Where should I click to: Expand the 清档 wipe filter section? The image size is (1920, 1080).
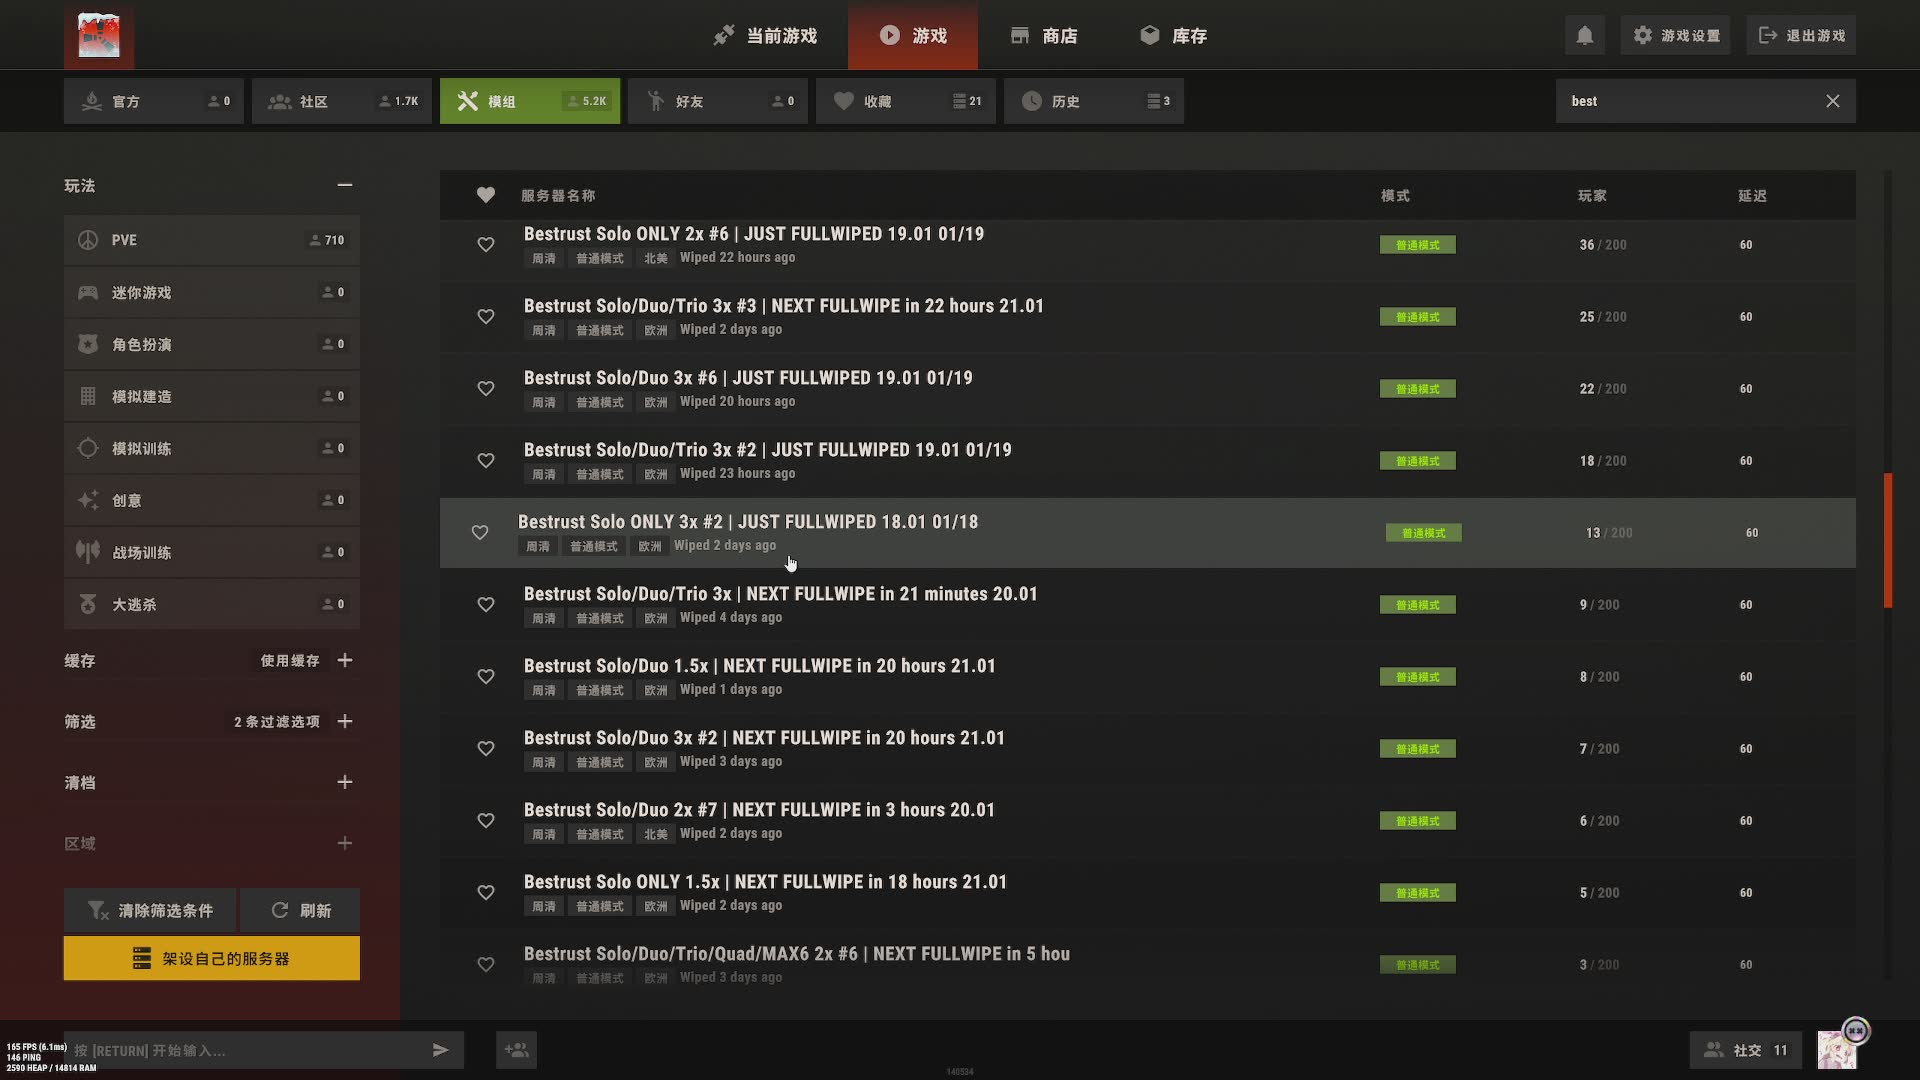click(x=344, y=782)
